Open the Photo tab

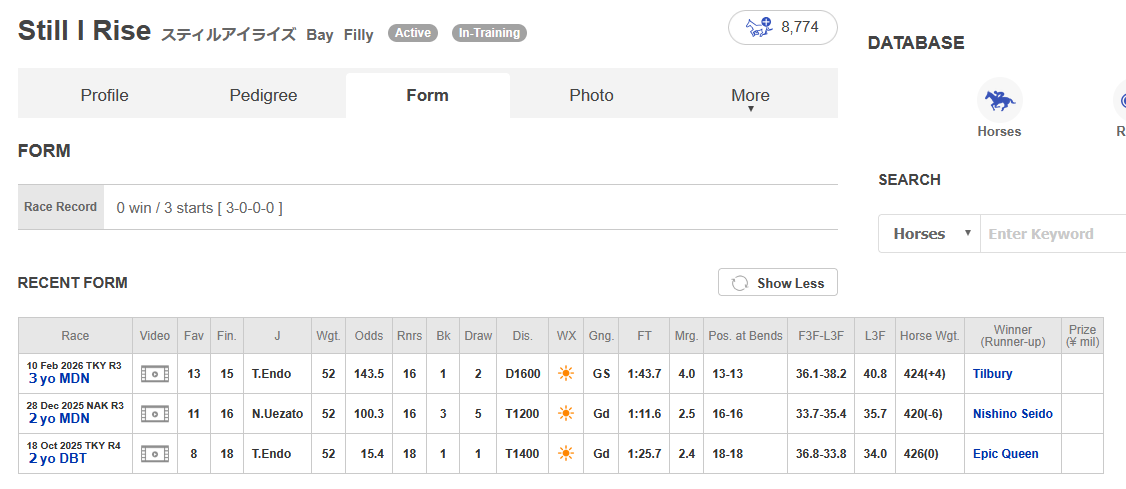coord(592,96)
